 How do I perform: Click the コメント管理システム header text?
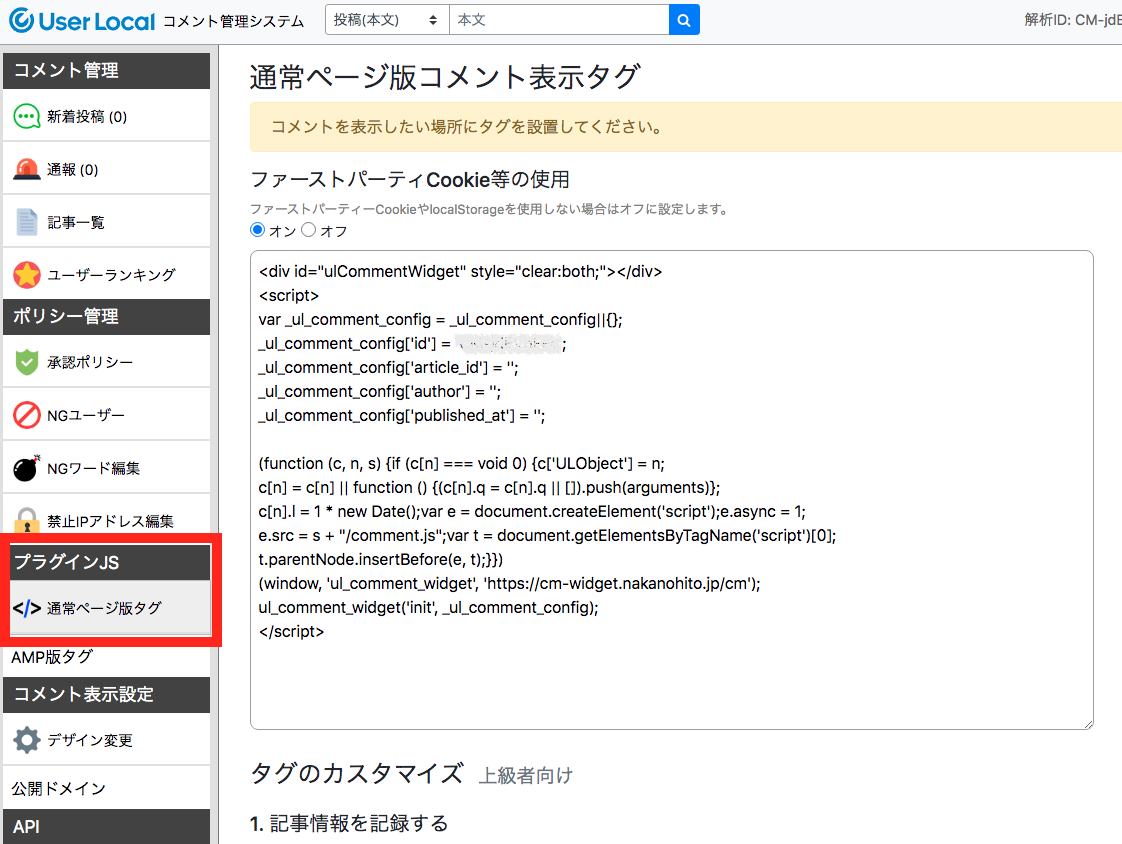point(233,21)
